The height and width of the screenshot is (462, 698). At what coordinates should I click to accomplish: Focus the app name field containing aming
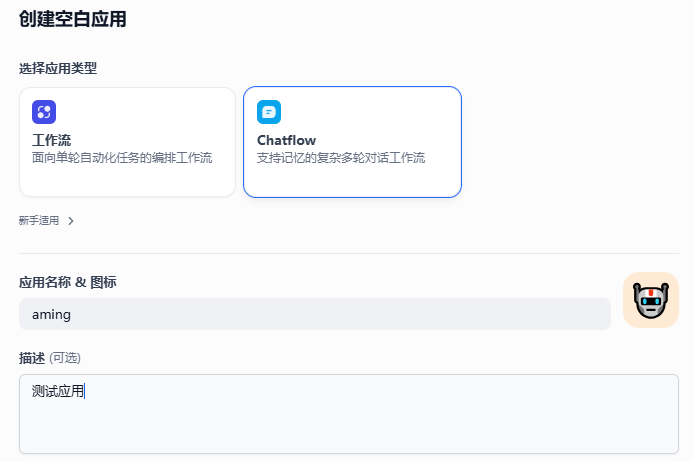[315, 314]
